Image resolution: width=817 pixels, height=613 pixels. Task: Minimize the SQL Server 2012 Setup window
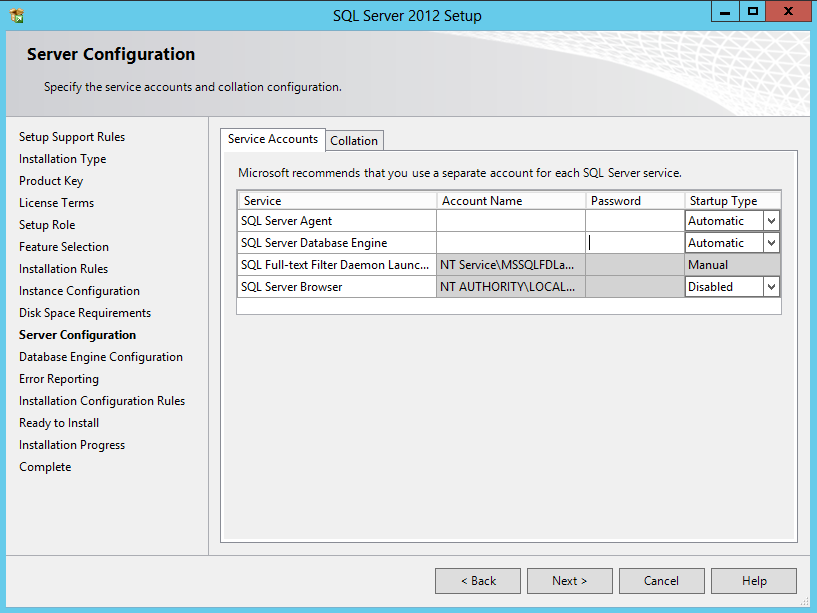click(725, 11)
